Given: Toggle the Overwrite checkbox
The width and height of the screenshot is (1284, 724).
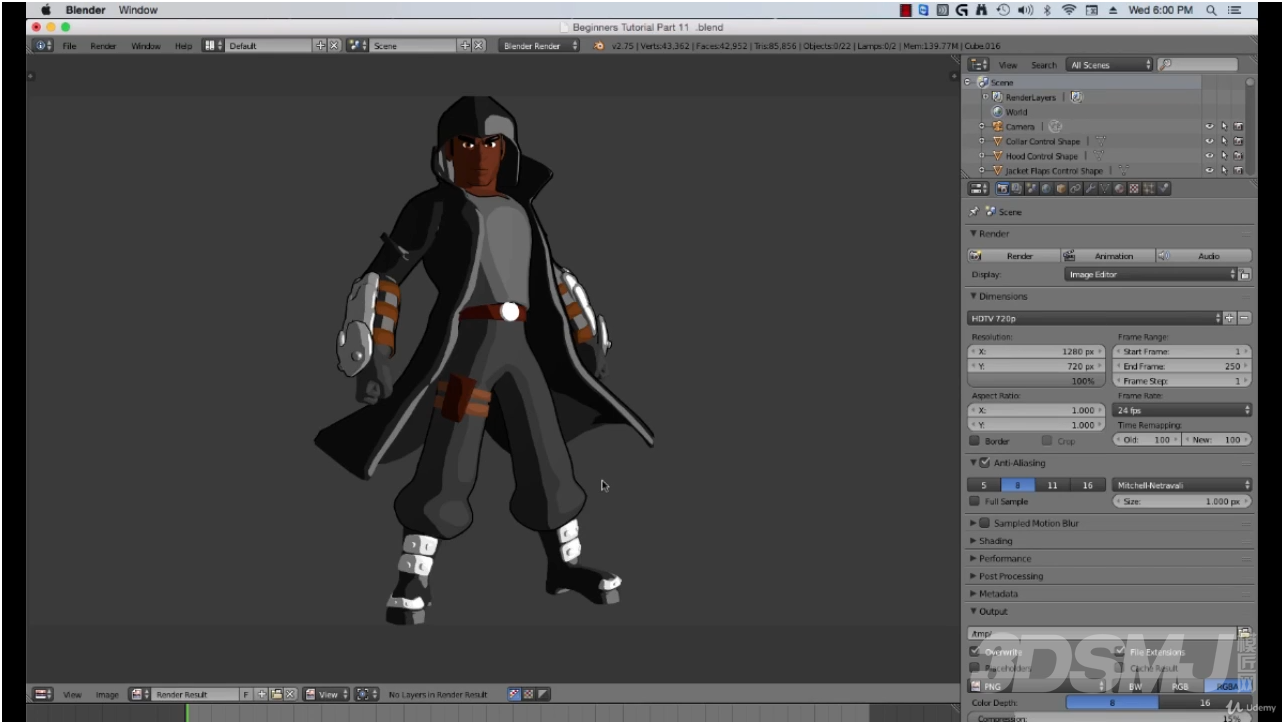Looking at the screenshot, I should point(975,651).
